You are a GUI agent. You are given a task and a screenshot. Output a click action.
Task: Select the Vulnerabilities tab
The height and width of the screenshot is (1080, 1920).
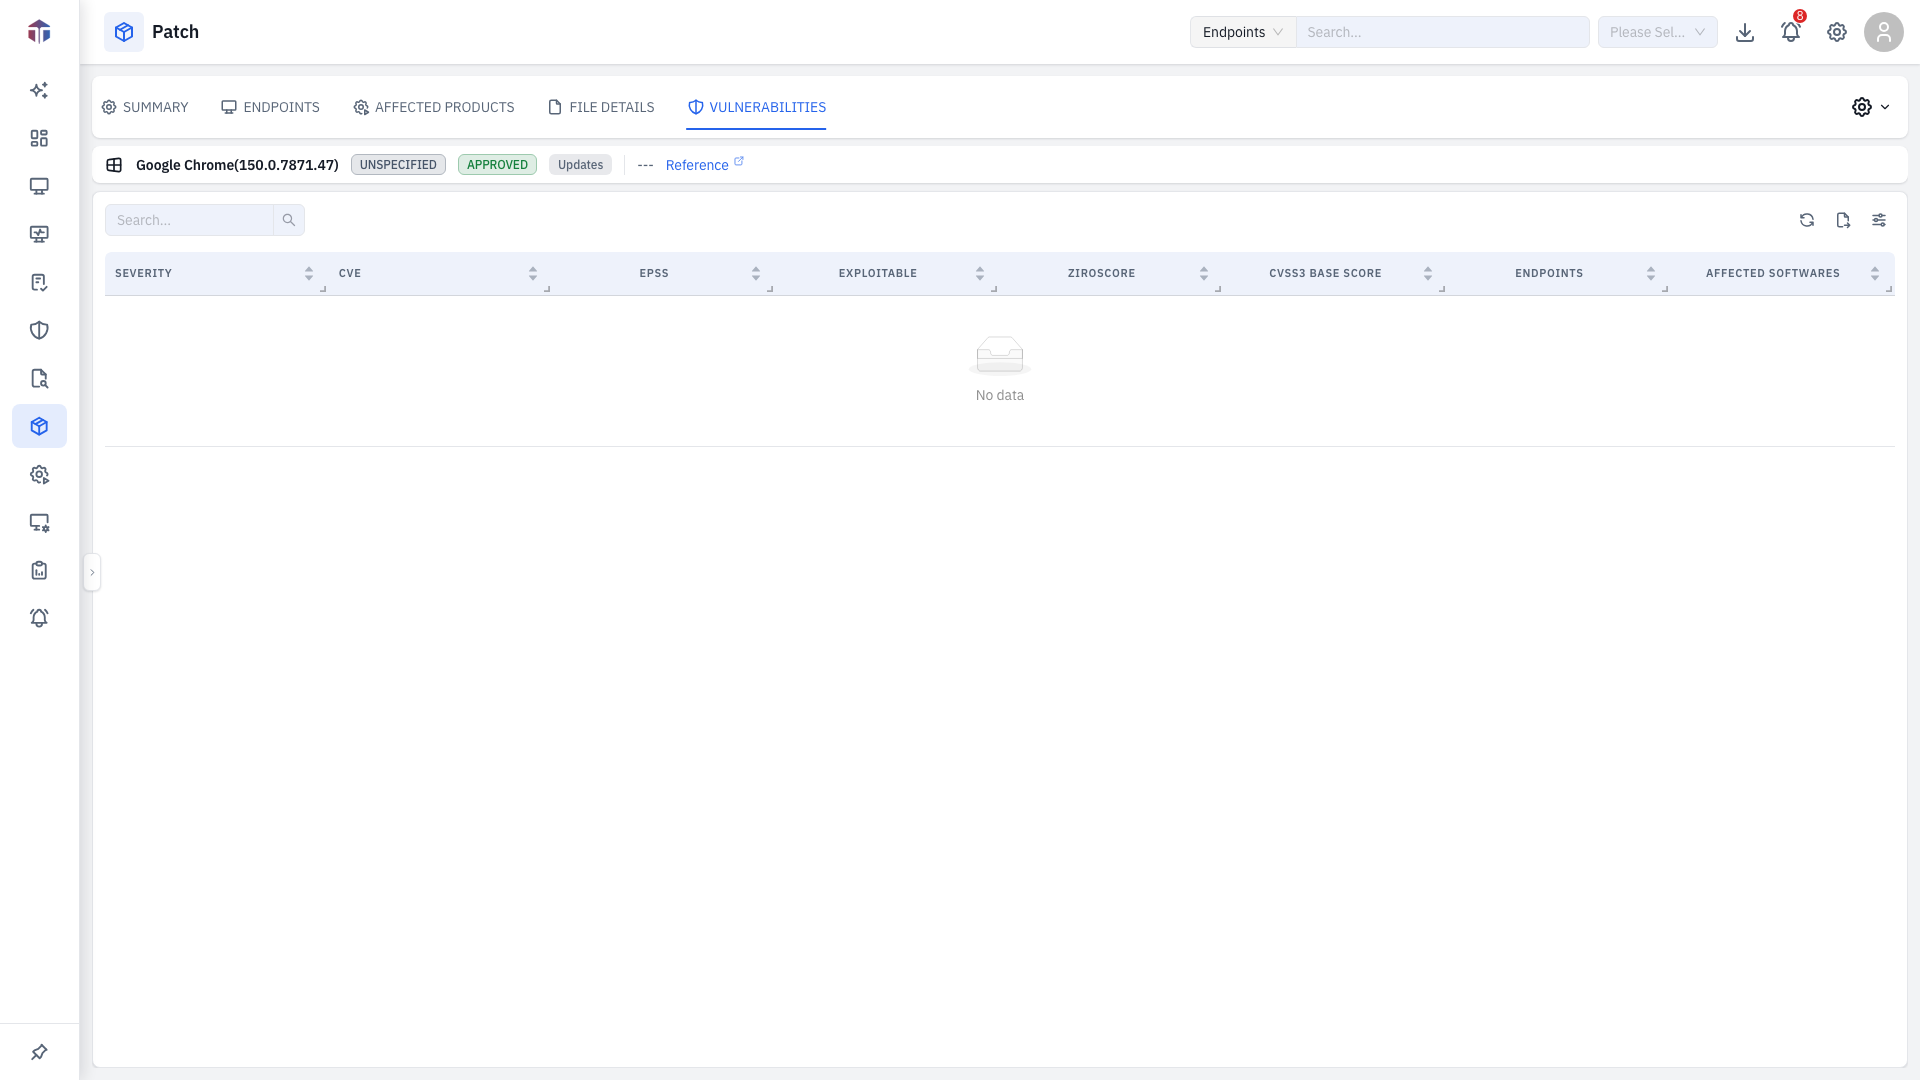757,107
